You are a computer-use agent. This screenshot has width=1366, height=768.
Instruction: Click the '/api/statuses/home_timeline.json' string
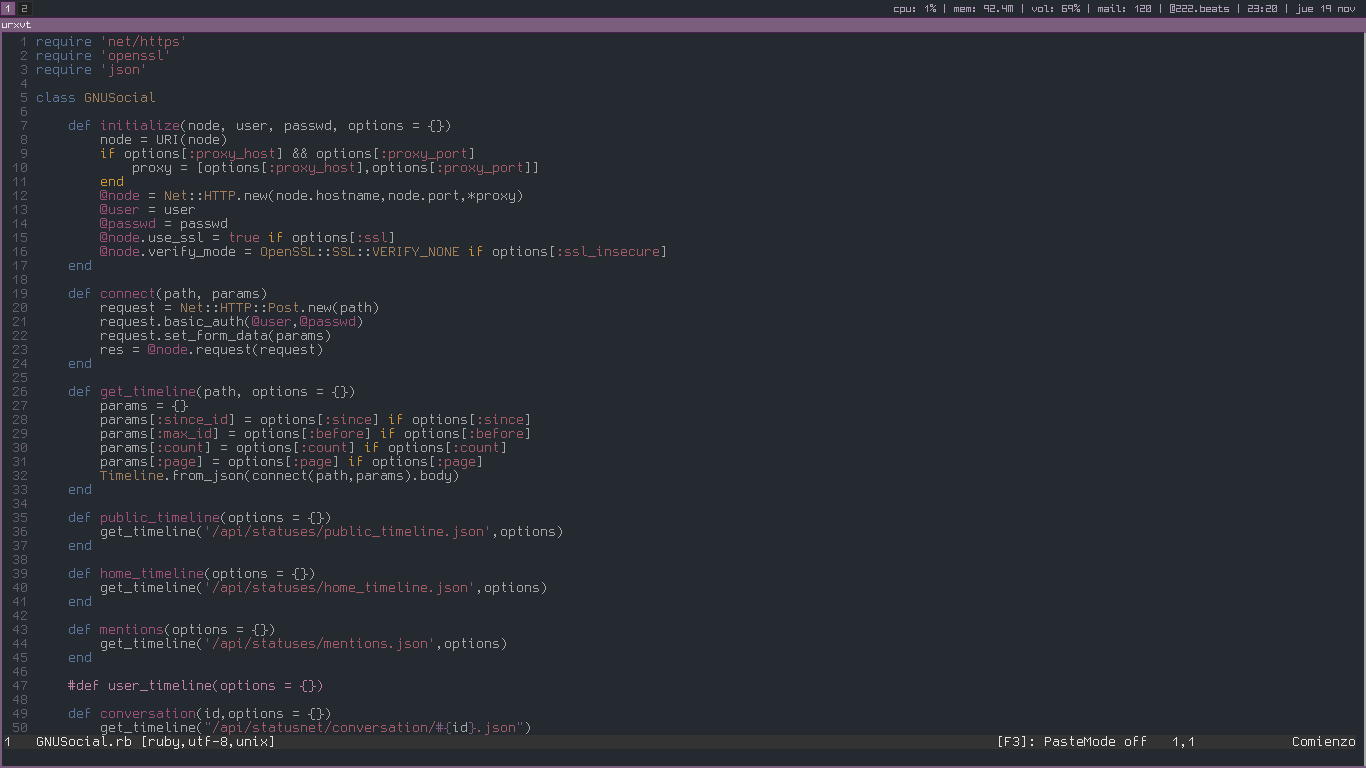339,587
